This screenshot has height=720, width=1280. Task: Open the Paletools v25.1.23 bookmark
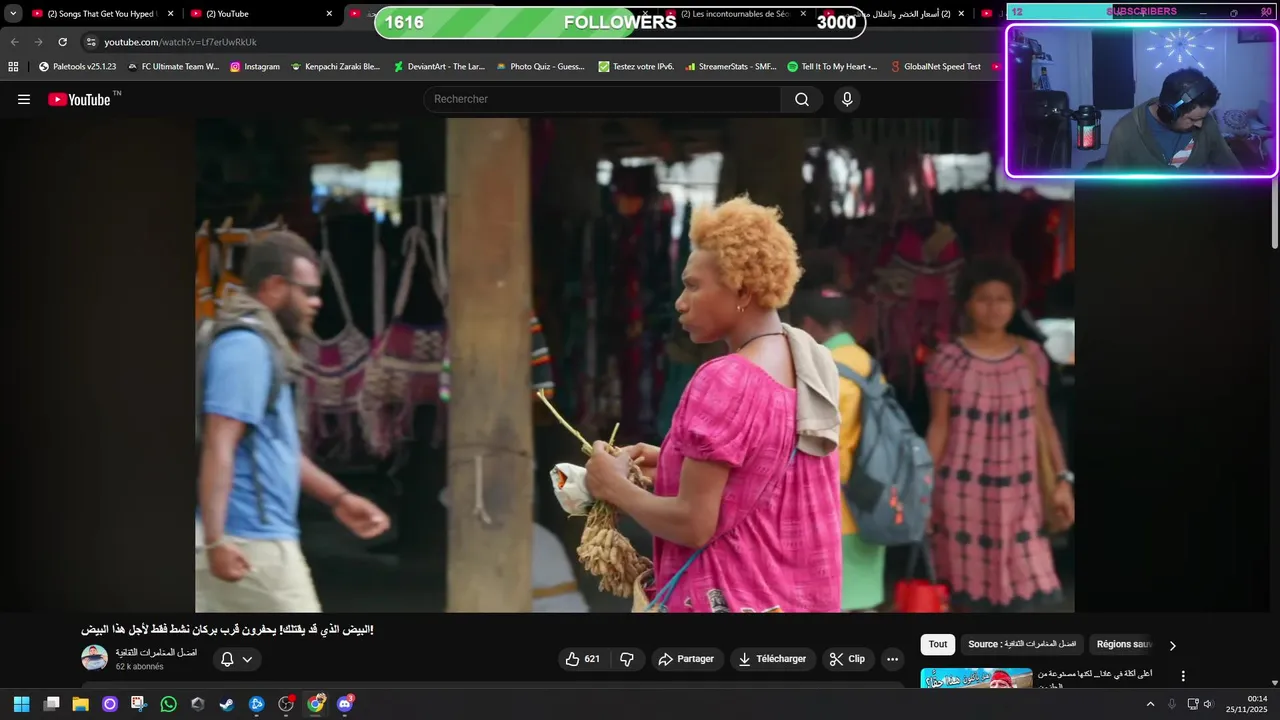[x=77, y=67]
